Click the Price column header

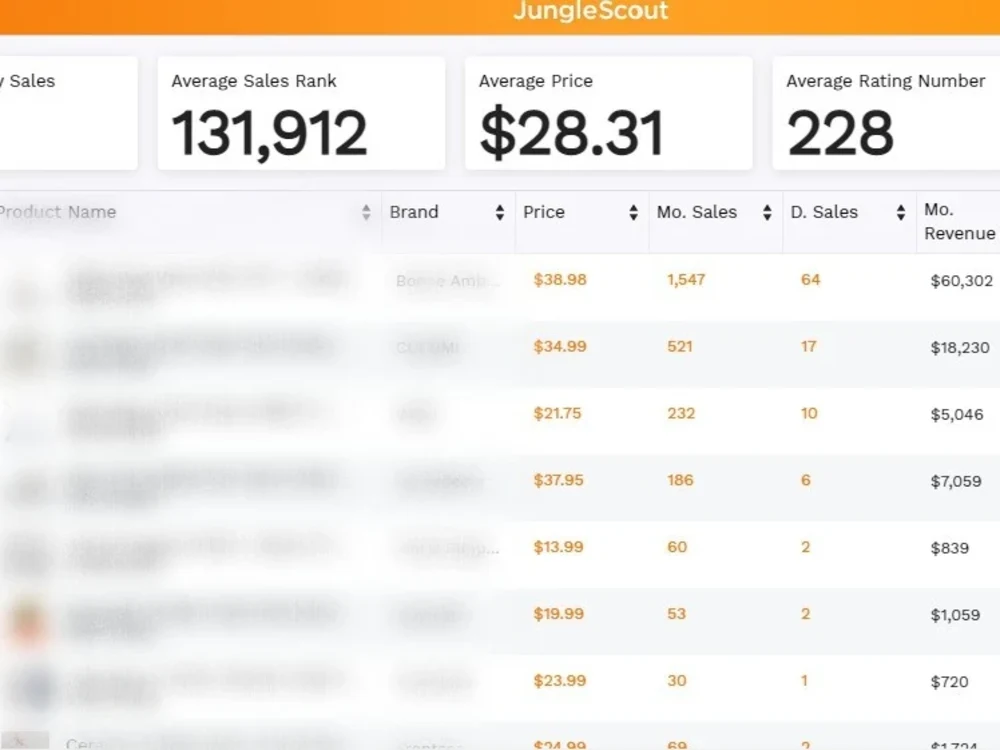coord(582,221)
